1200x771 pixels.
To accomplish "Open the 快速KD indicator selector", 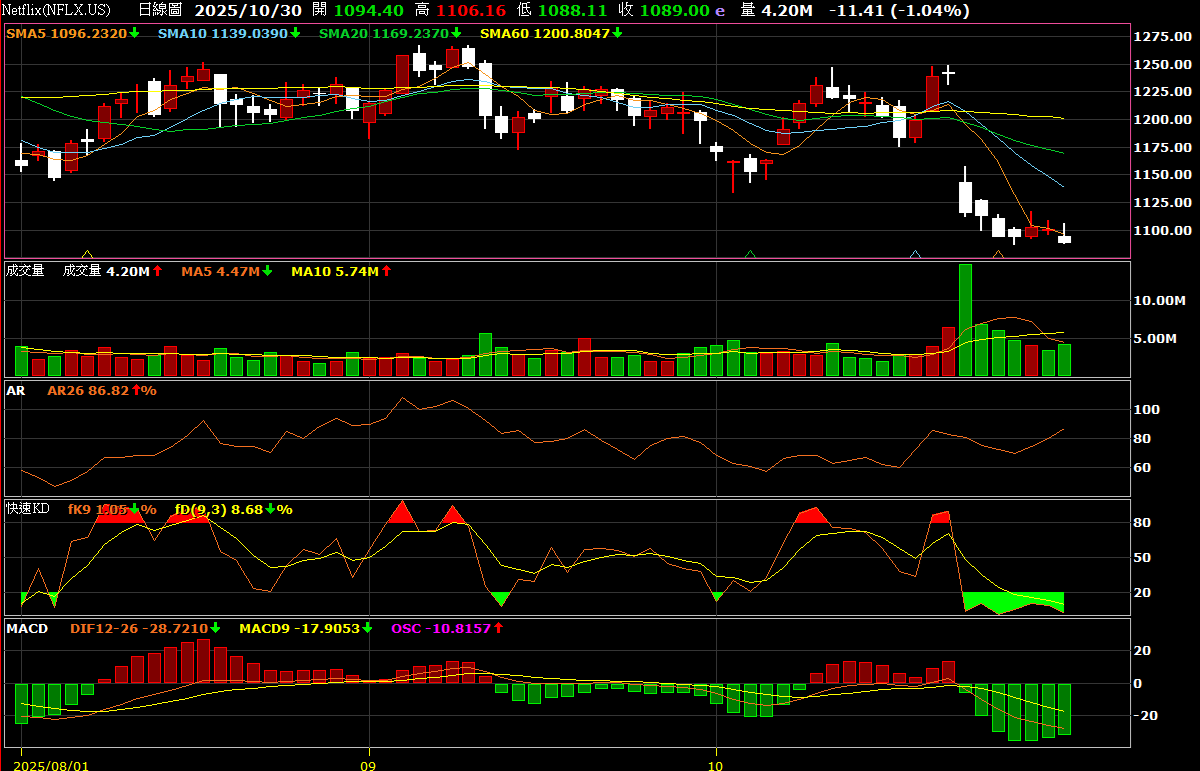I will [28, 509].
